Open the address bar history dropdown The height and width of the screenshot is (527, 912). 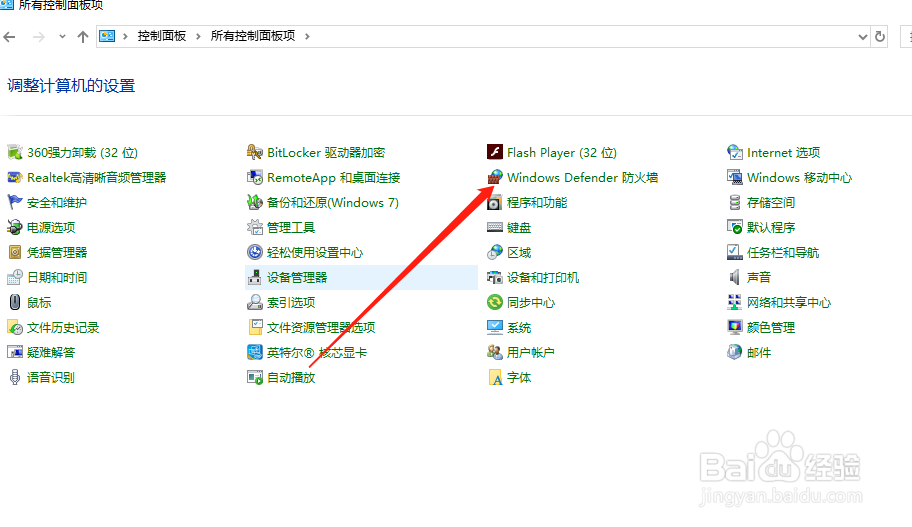(863, 37)
